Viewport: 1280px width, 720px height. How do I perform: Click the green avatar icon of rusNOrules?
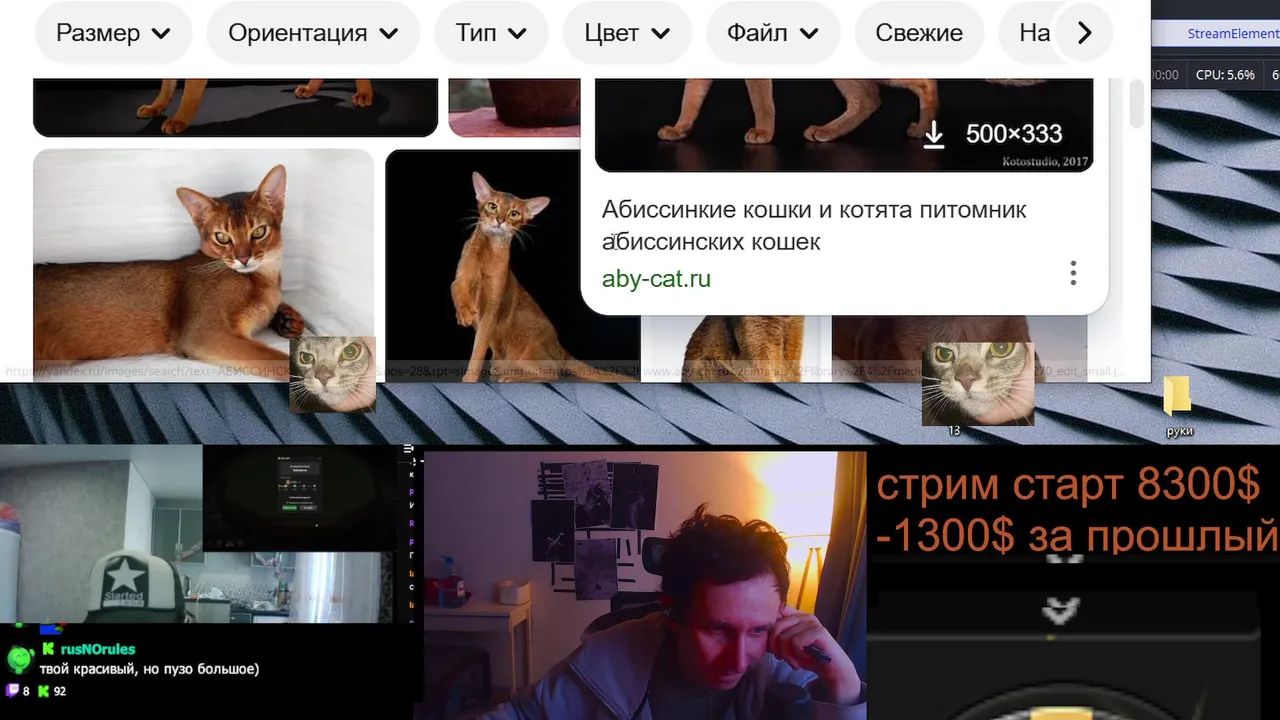tap(19, 659)
